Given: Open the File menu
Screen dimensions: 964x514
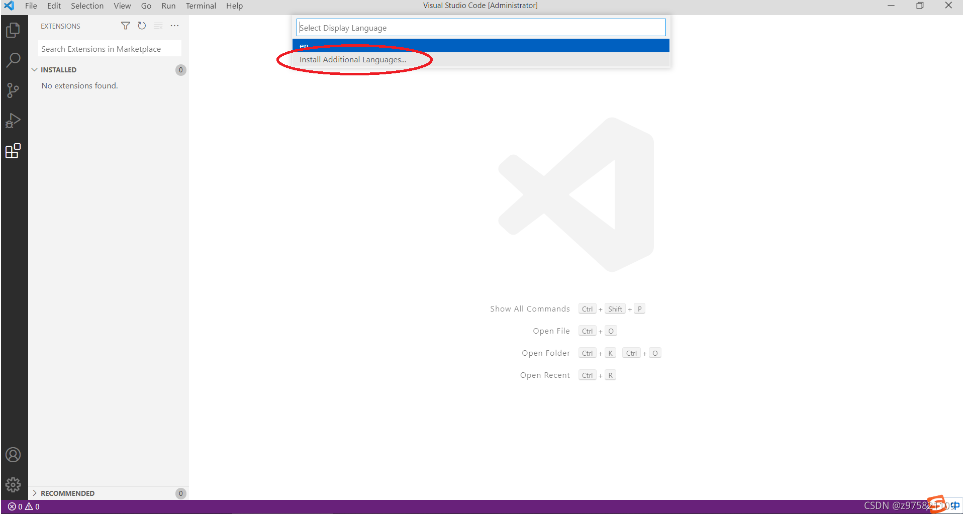Looking at the screenshot, I should pos(31,6).
